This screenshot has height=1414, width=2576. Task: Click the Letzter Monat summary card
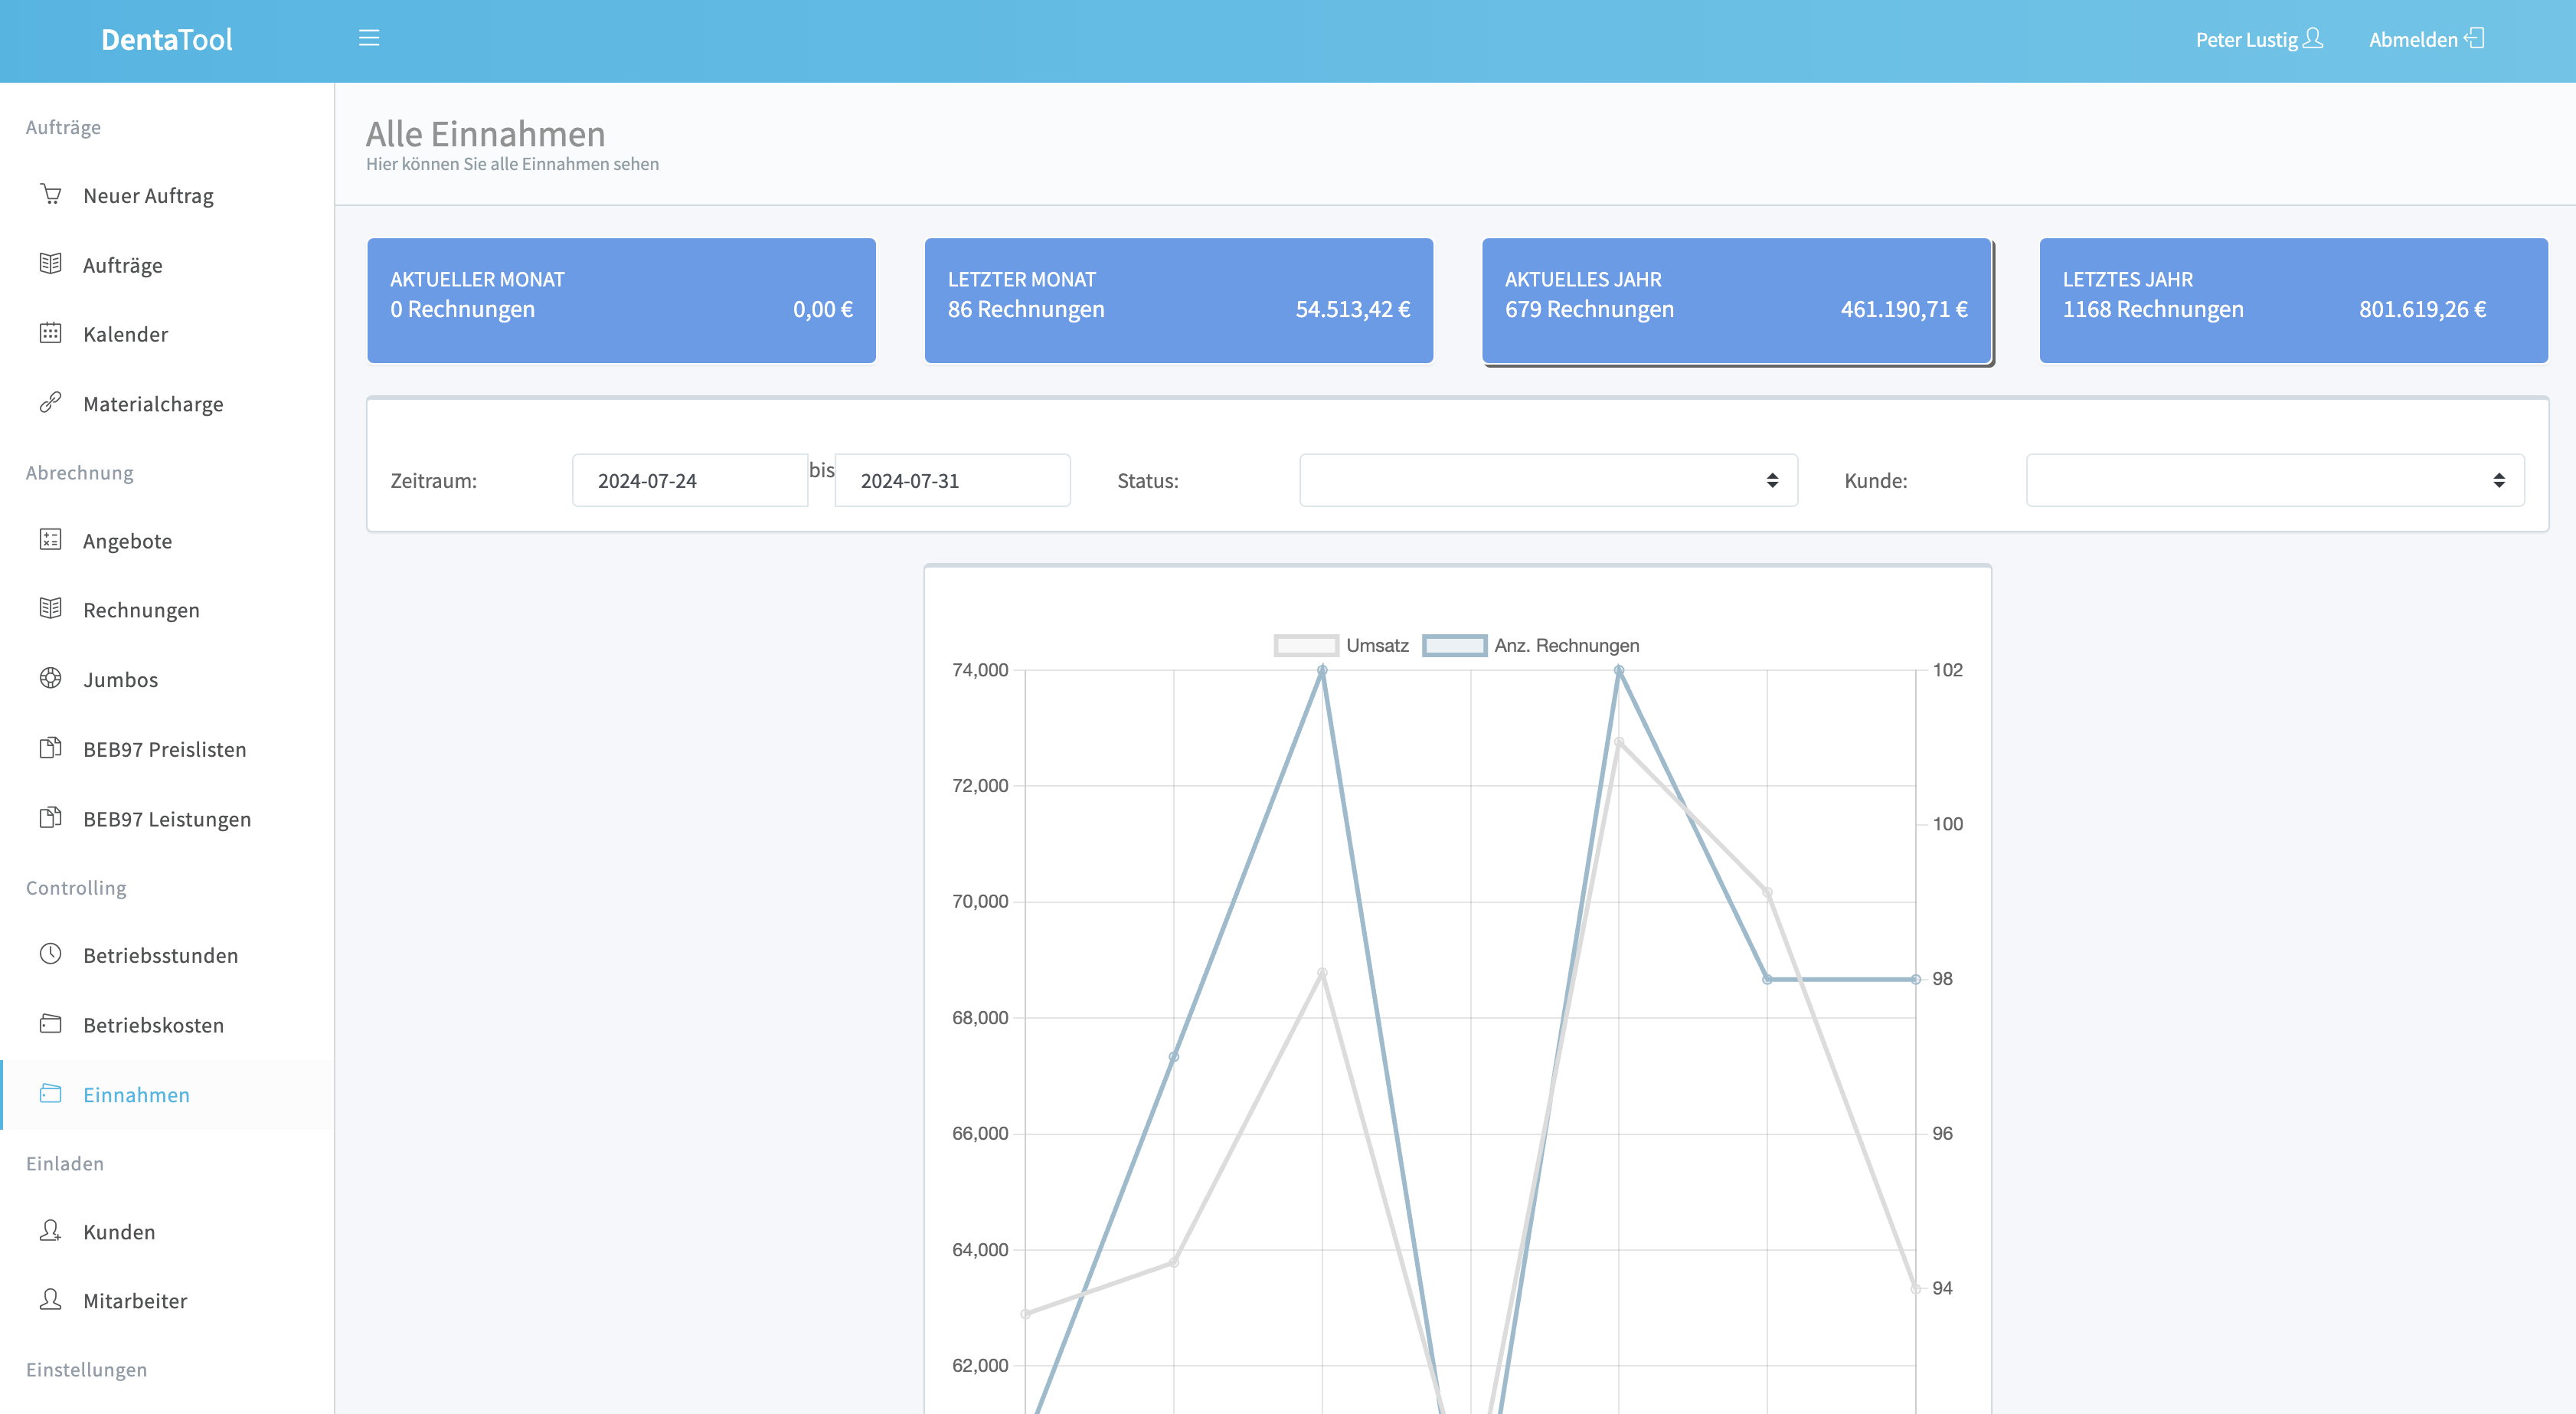1178,300
